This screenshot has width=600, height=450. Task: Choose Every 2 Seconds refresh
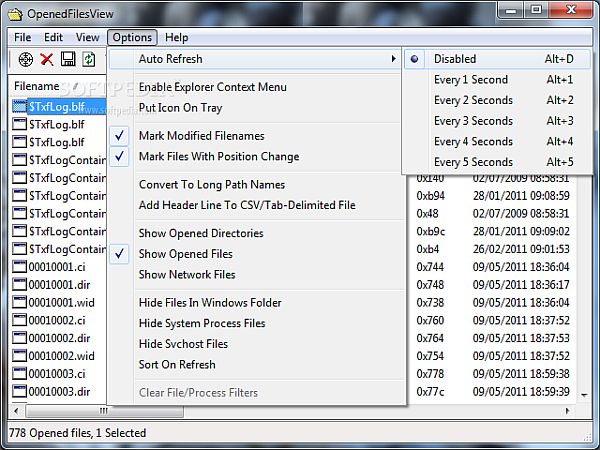[497, 100]
